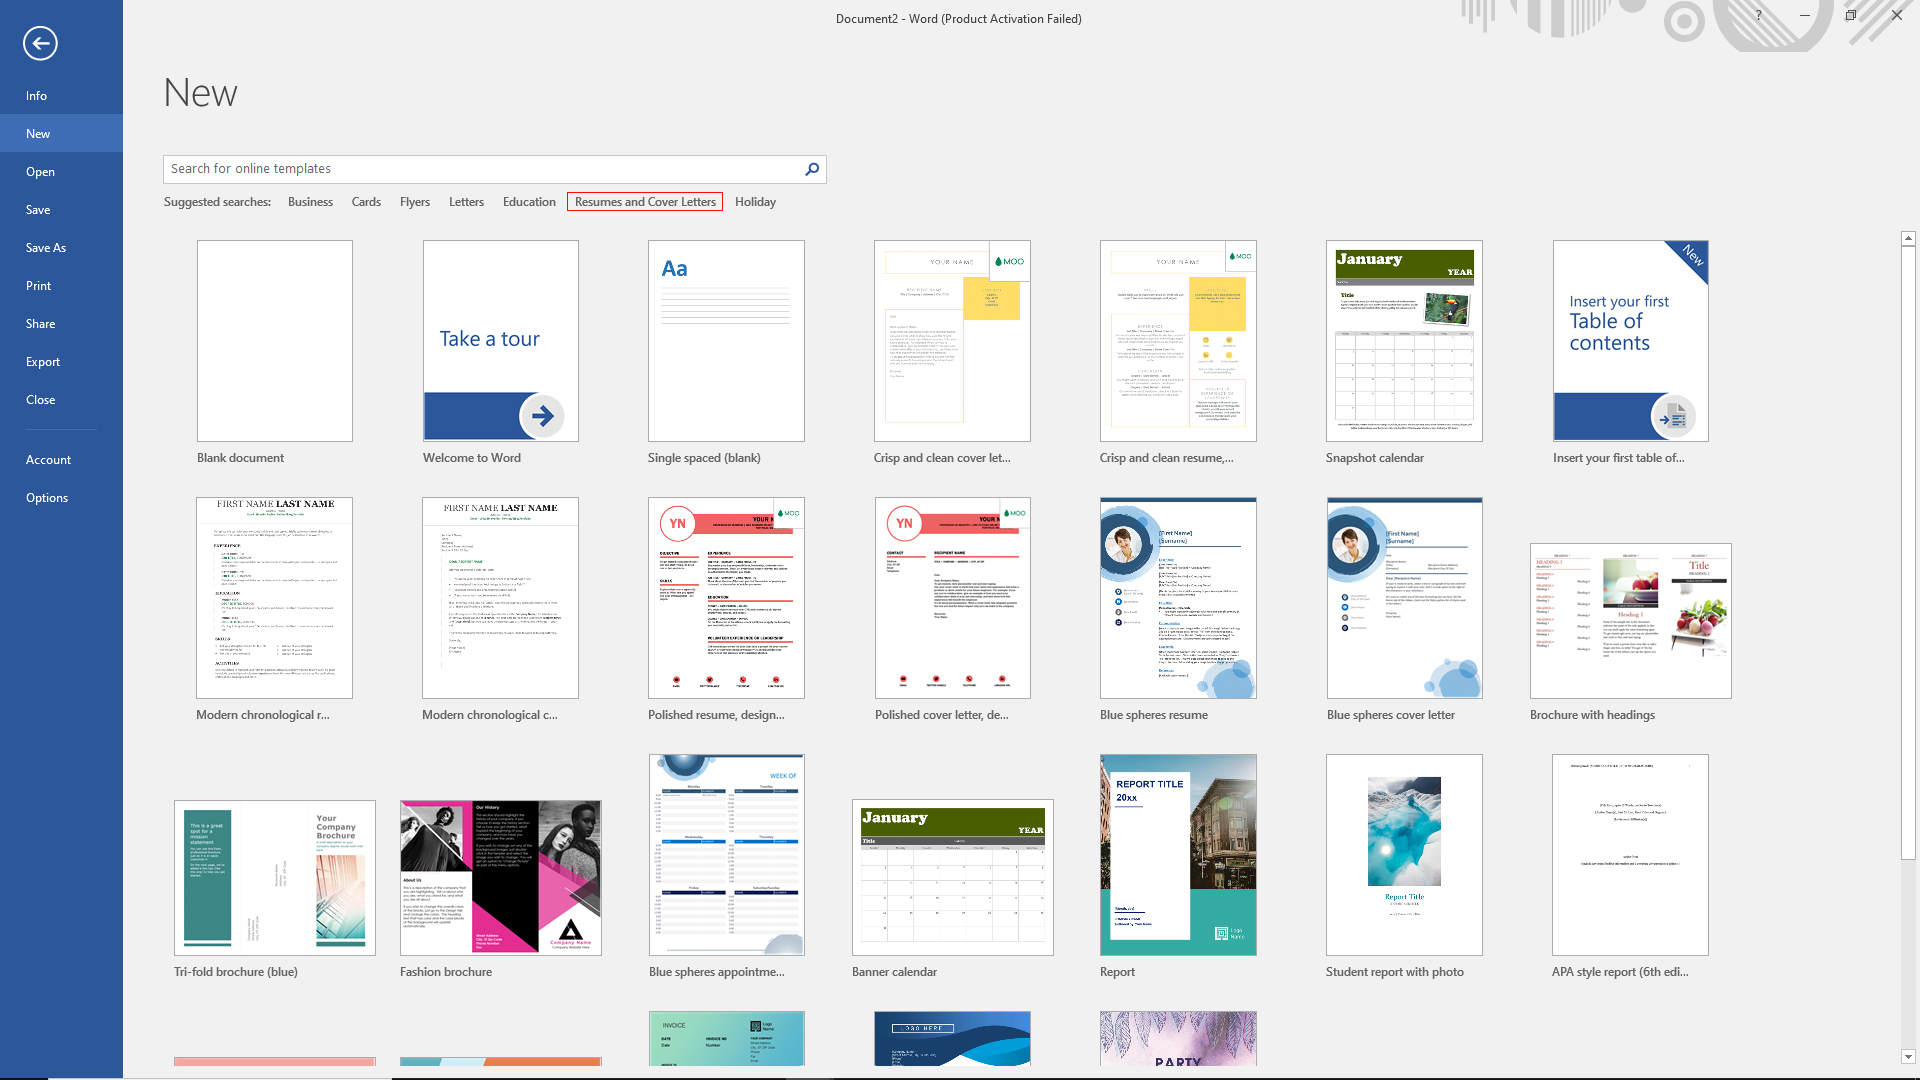Click the Help question mark icon

[x=1758, y=15]
